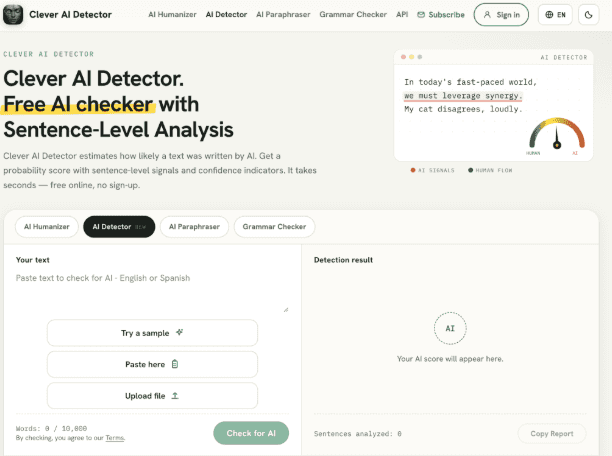Click the paste-text input area
Screen dimensions: 612x456
click(x=152, y=292)
